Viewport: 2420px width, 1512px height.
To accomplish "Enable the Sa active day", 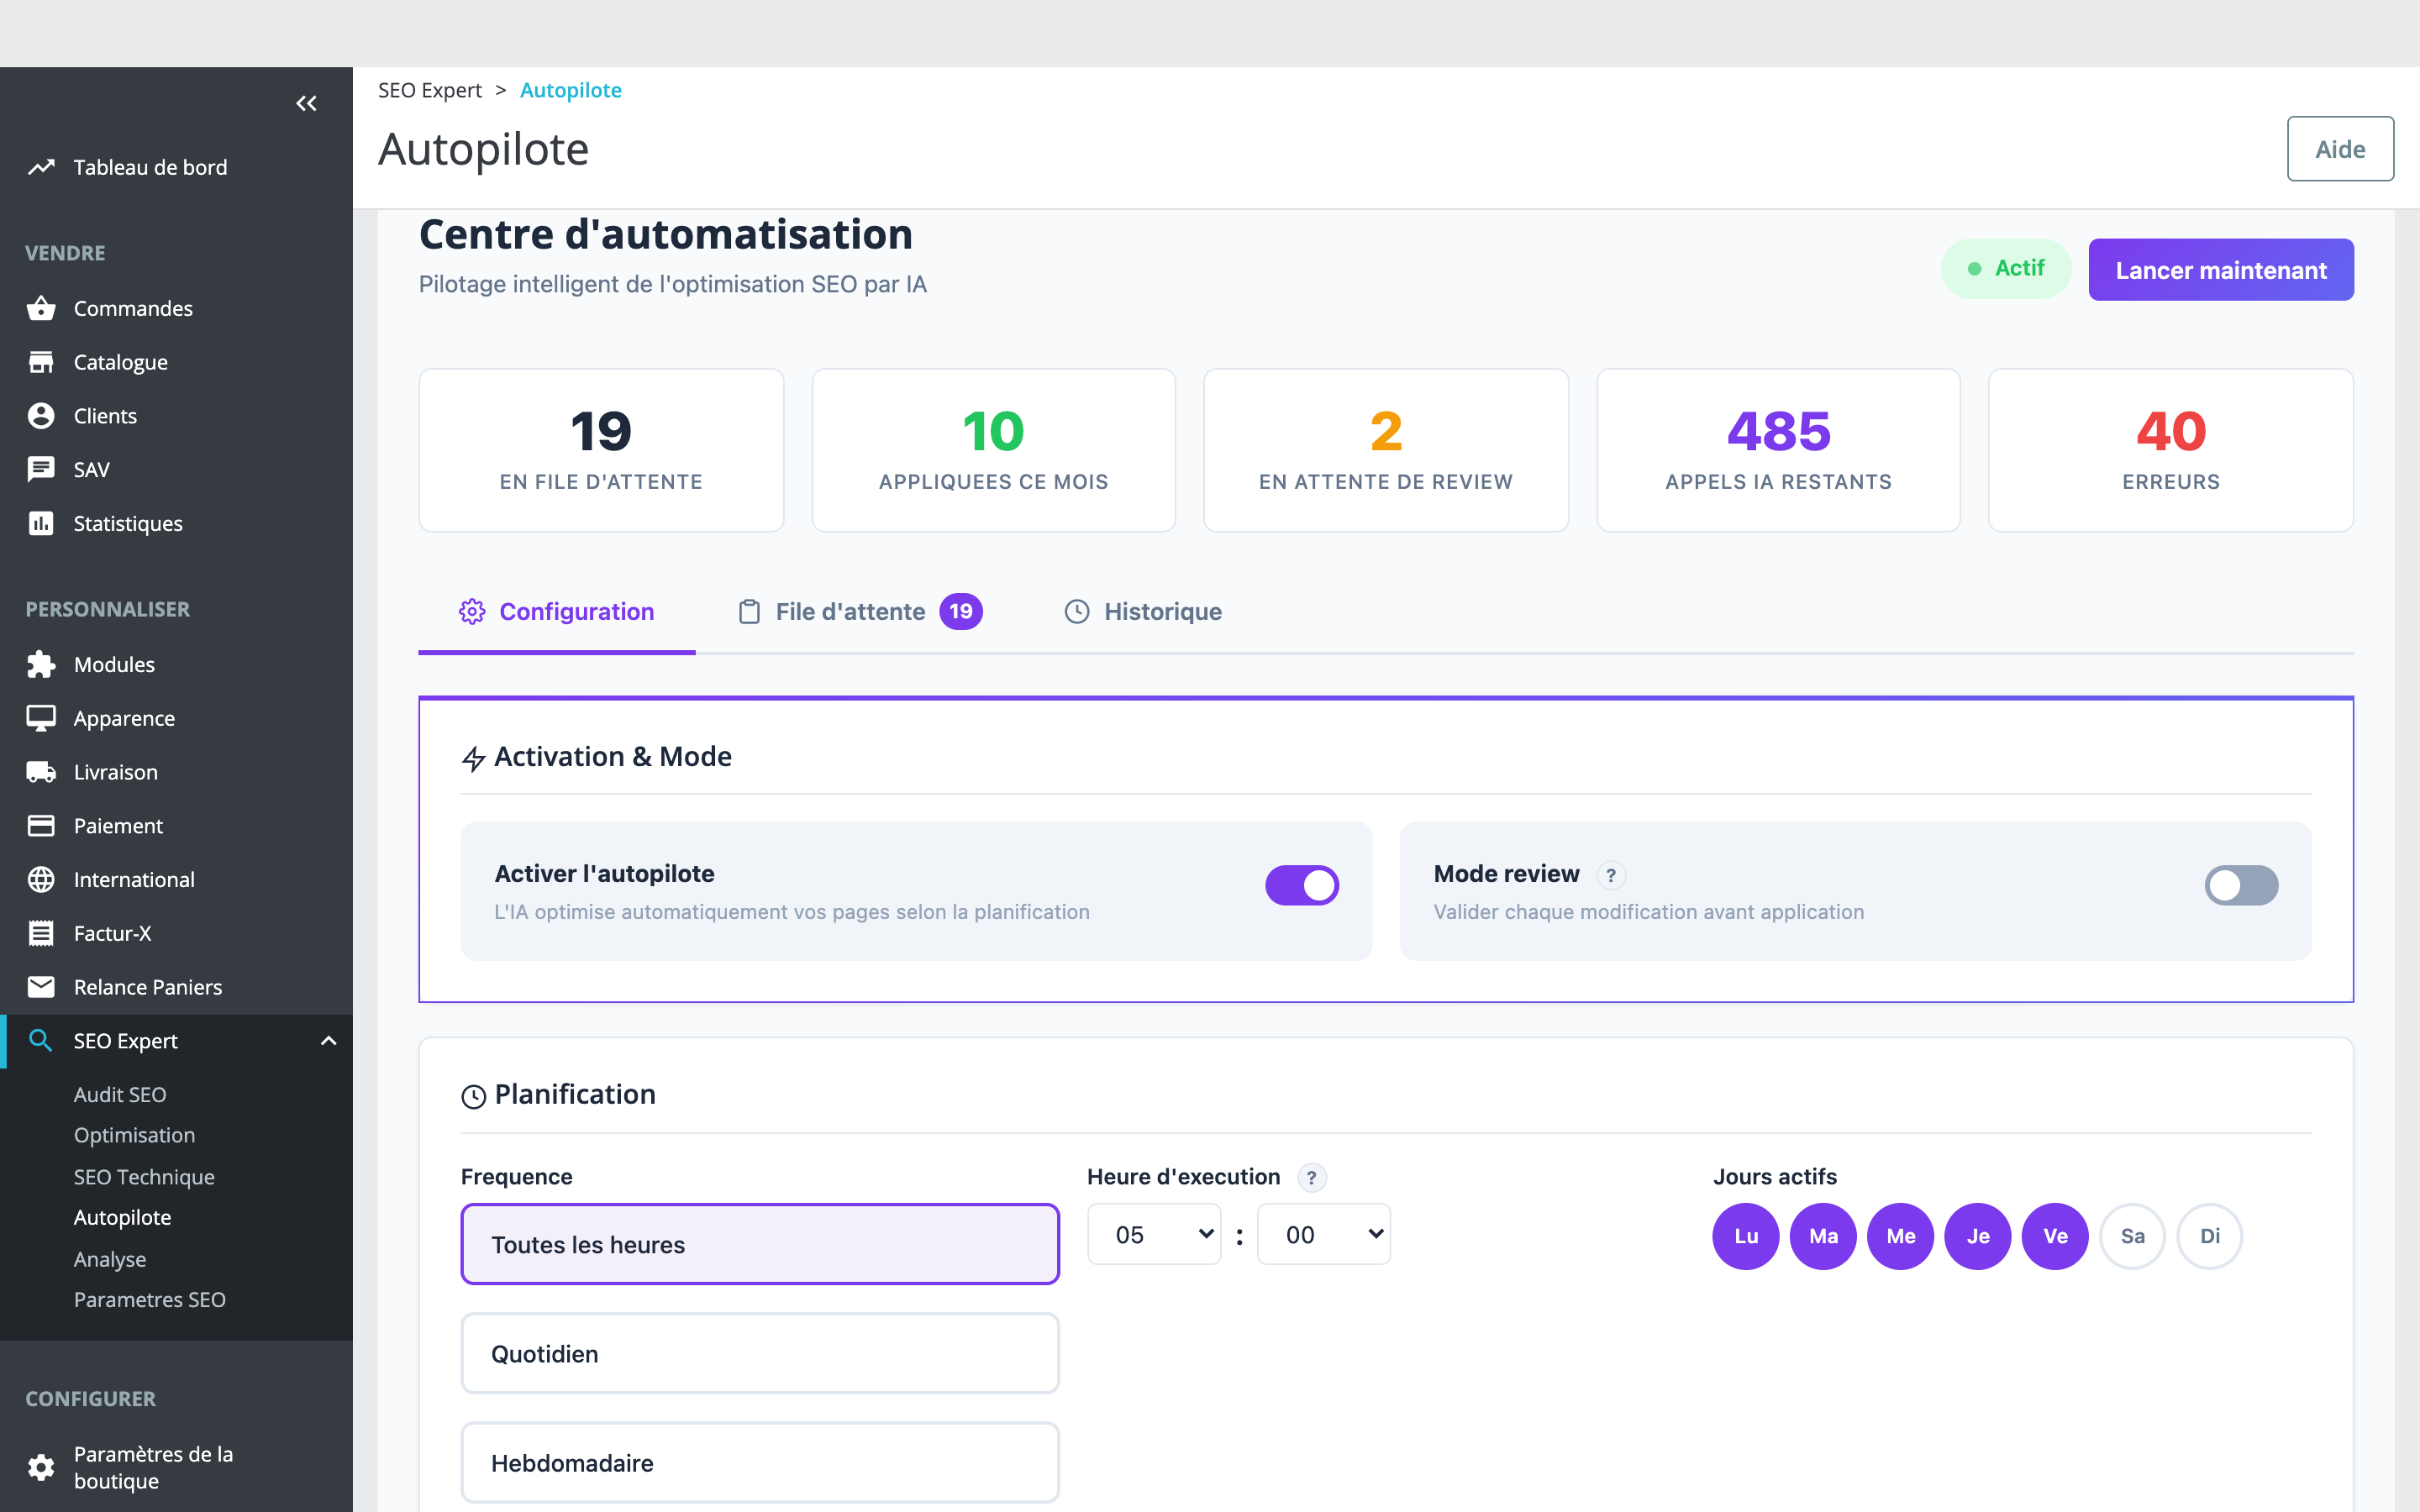I will click(x=2133, y=1236).
